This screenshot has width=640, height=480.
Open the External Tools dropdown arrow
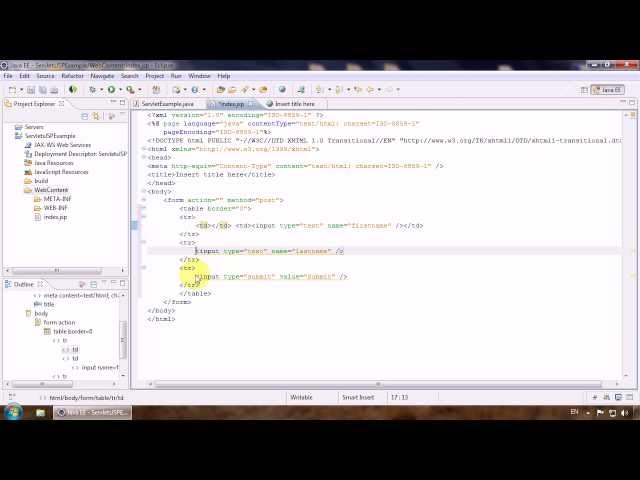(x=140, y=90)
